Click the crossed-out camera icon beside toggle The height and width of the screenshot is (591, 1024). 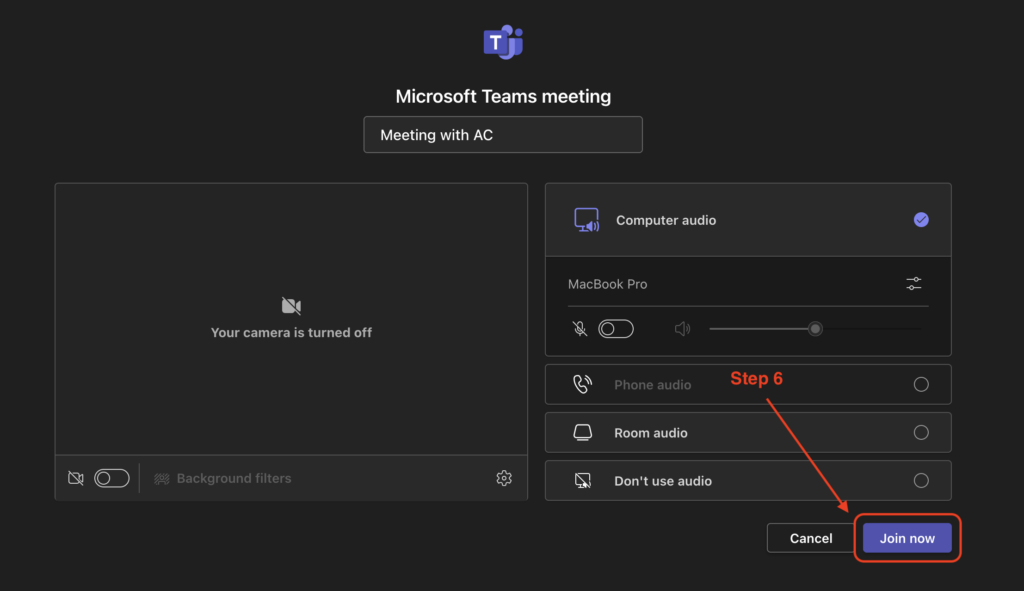point(75,479)
